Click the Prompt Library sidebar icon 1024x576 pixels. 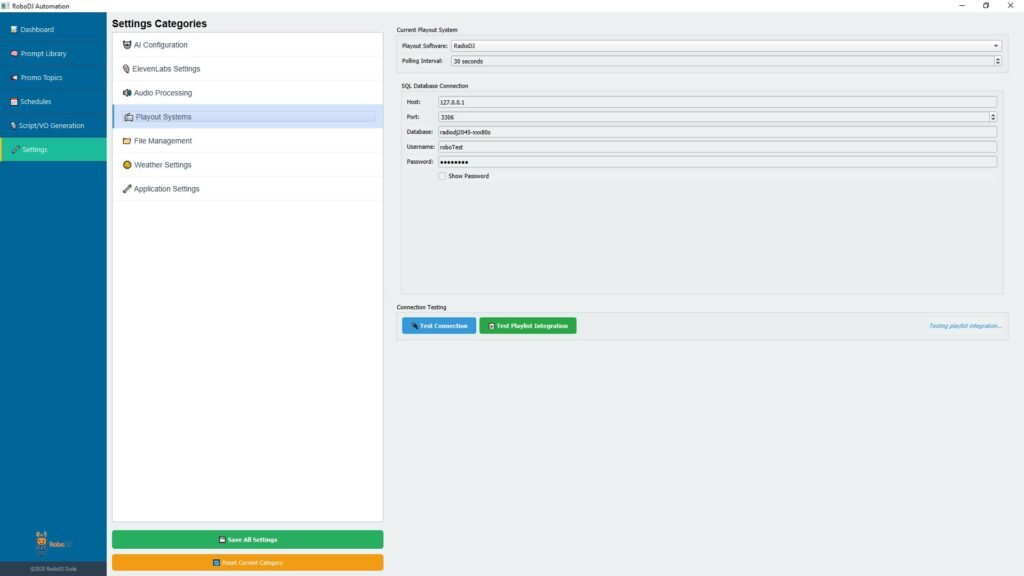(14, 54)
